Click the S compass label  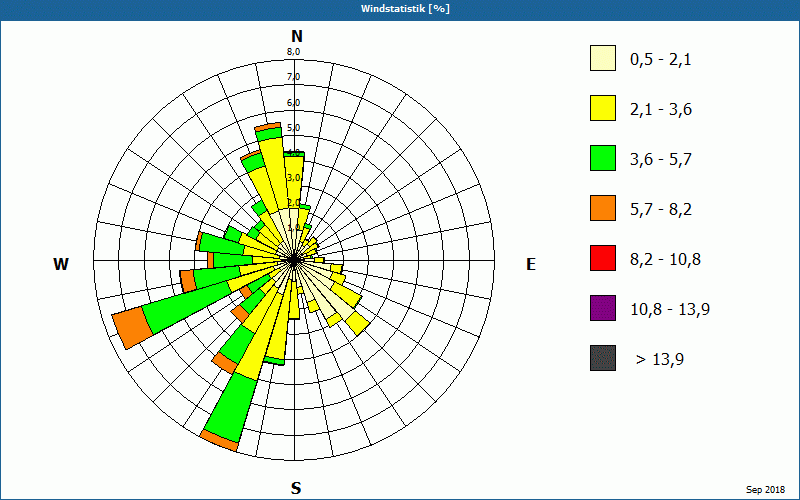pyautogui.click(x=296, y=488)
